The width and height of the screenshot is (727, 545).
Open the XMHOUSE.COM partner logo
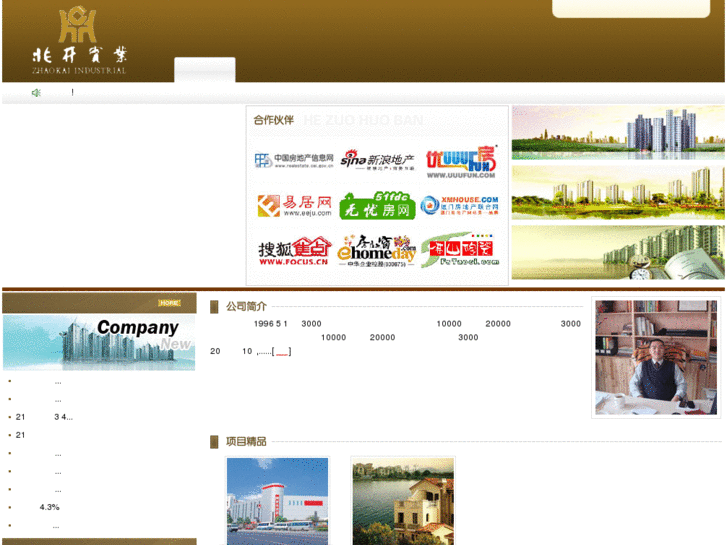pos(459,205)
